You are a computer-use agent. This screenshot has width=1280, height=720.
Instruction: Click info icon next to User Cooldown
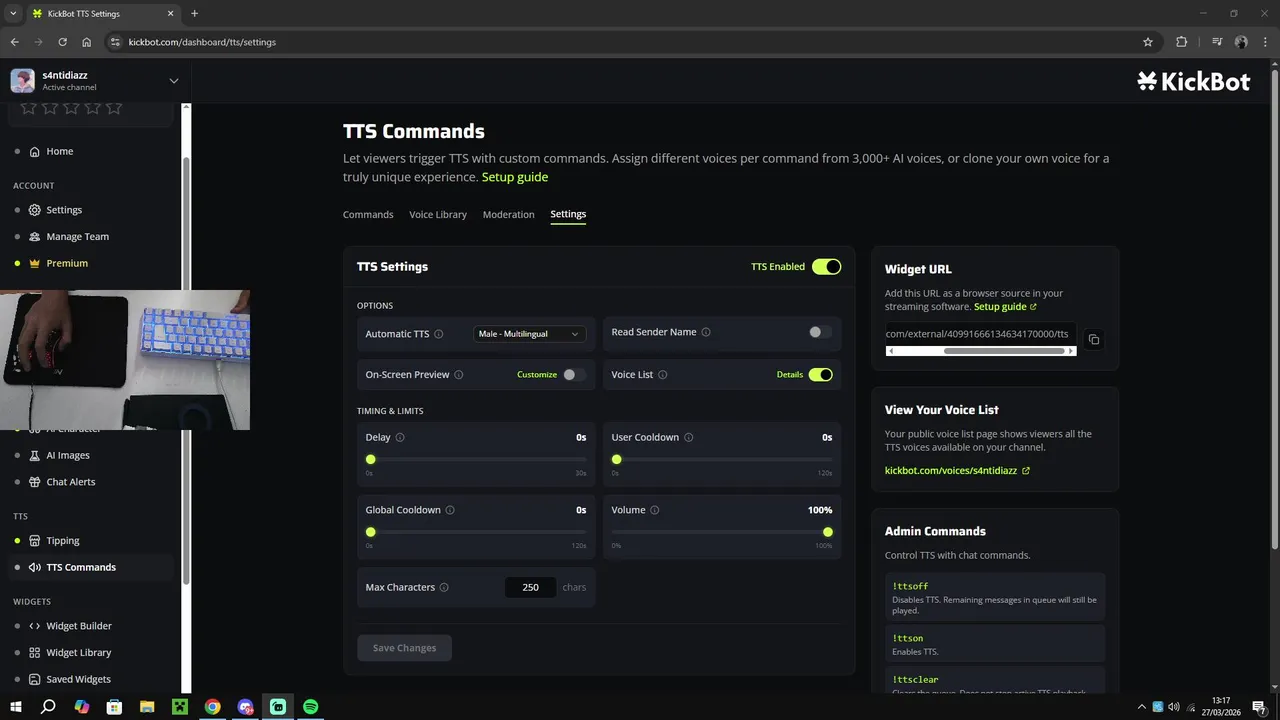(x=689, y=437)
